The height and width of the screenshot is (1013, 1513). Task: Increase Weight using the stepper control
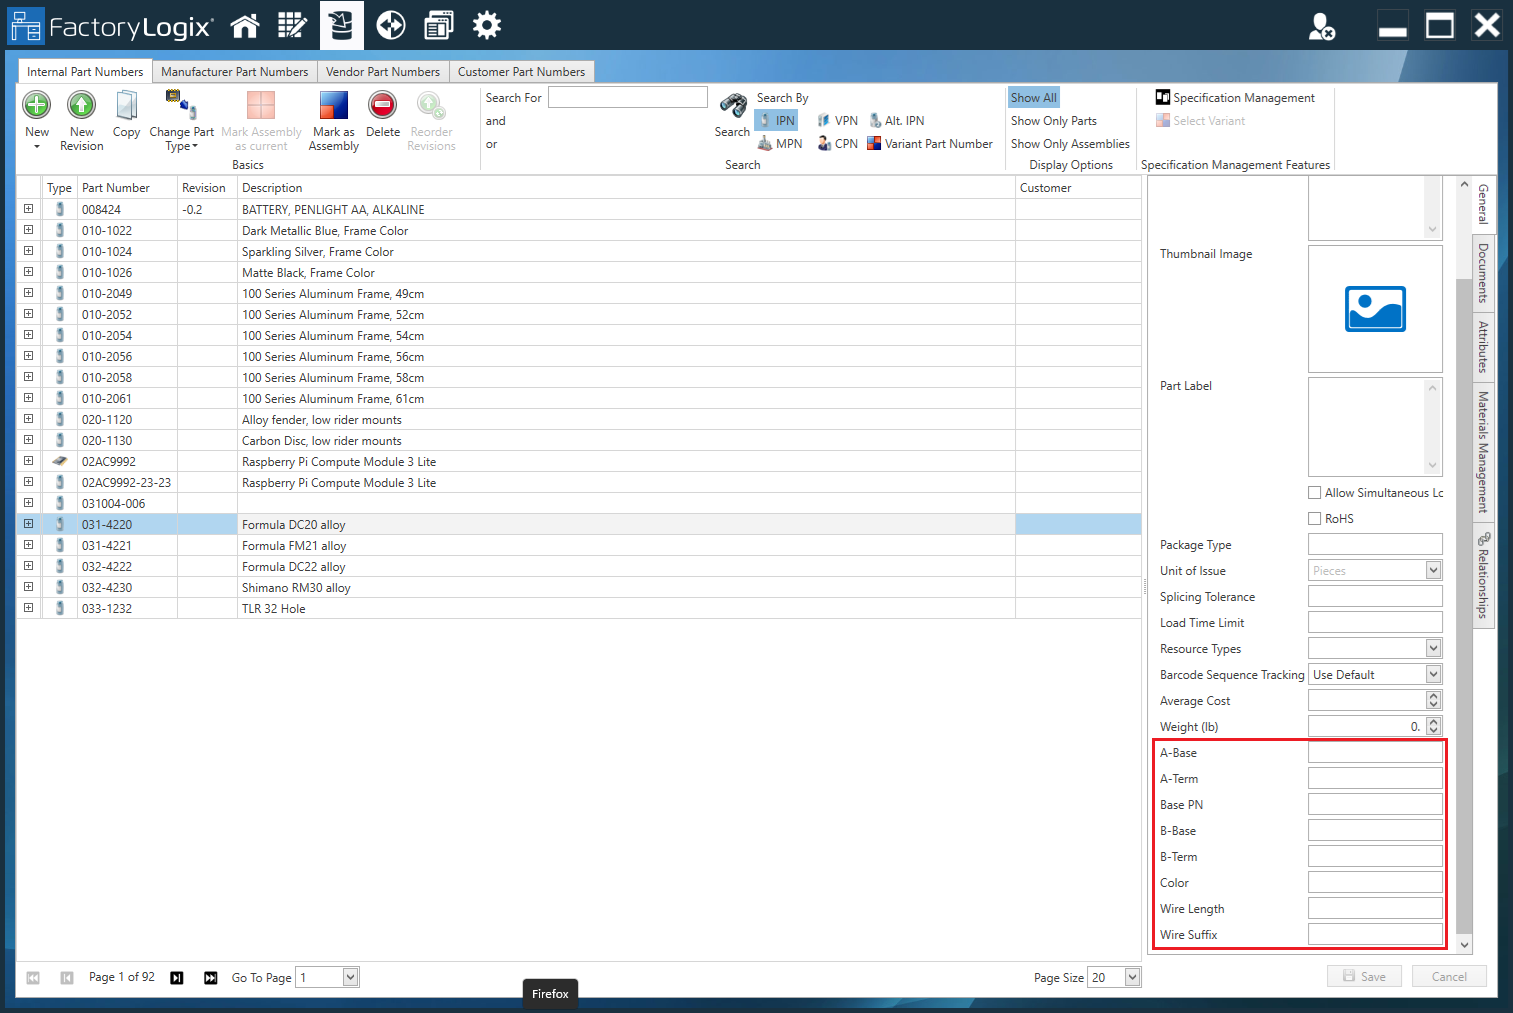[x=1432, y=722]
